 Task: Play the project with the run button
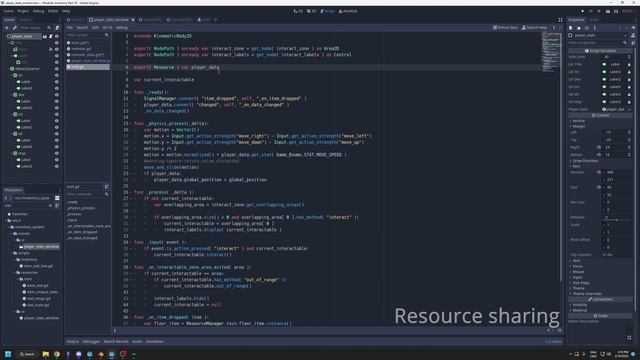pos(582,11)
